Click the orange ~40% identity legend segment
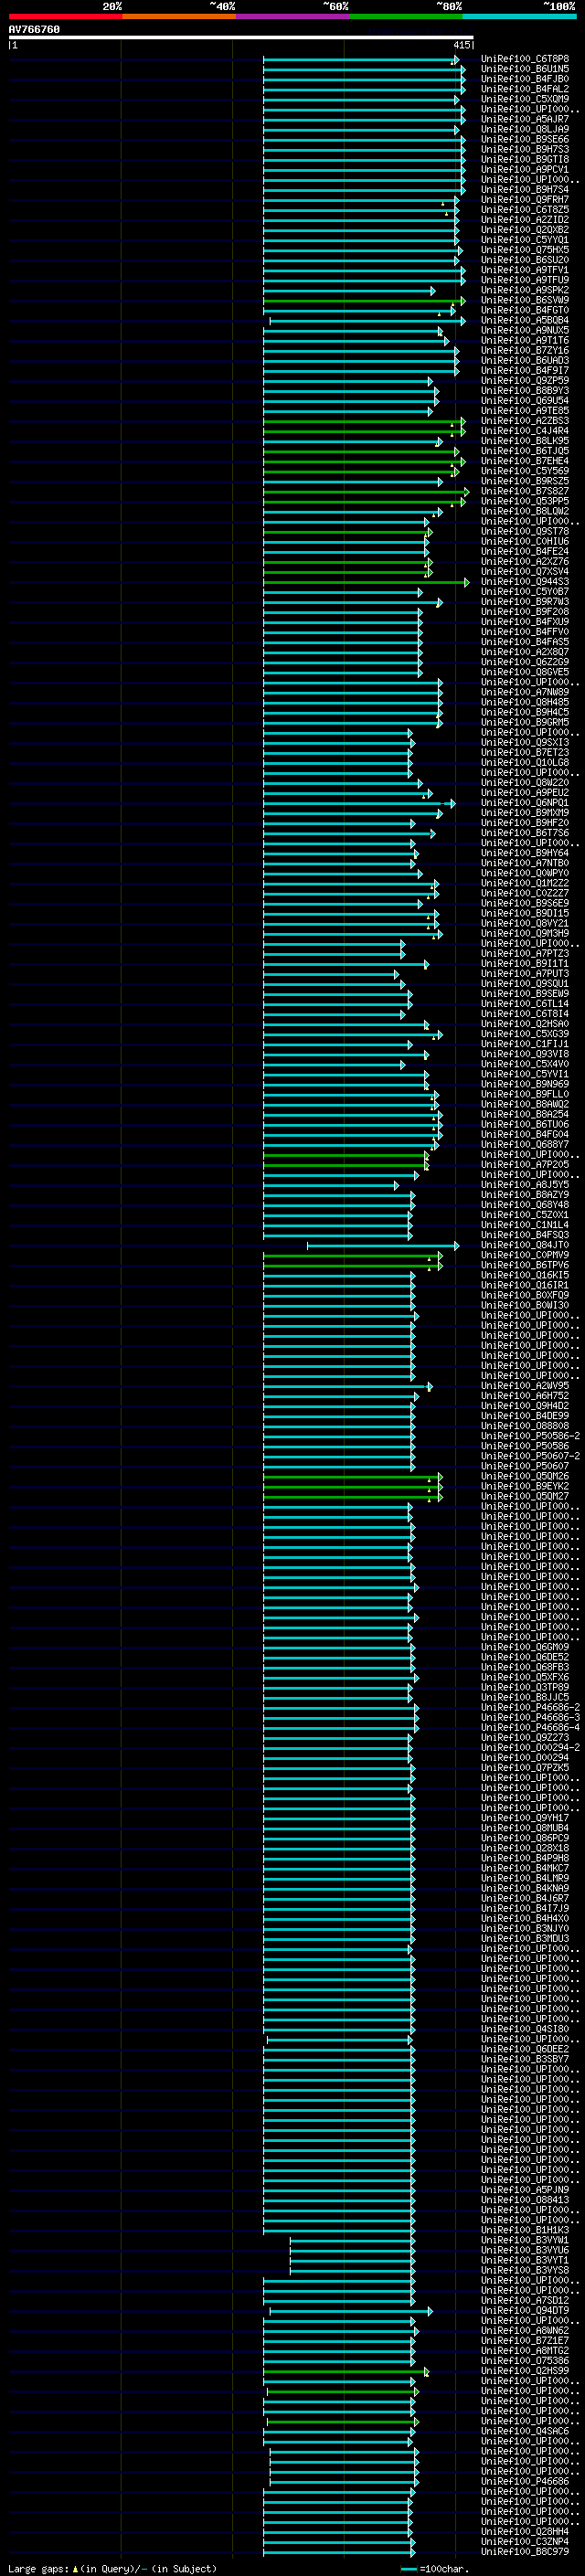The height and width of the screenshot is (2576, 585). pos(179,16)
